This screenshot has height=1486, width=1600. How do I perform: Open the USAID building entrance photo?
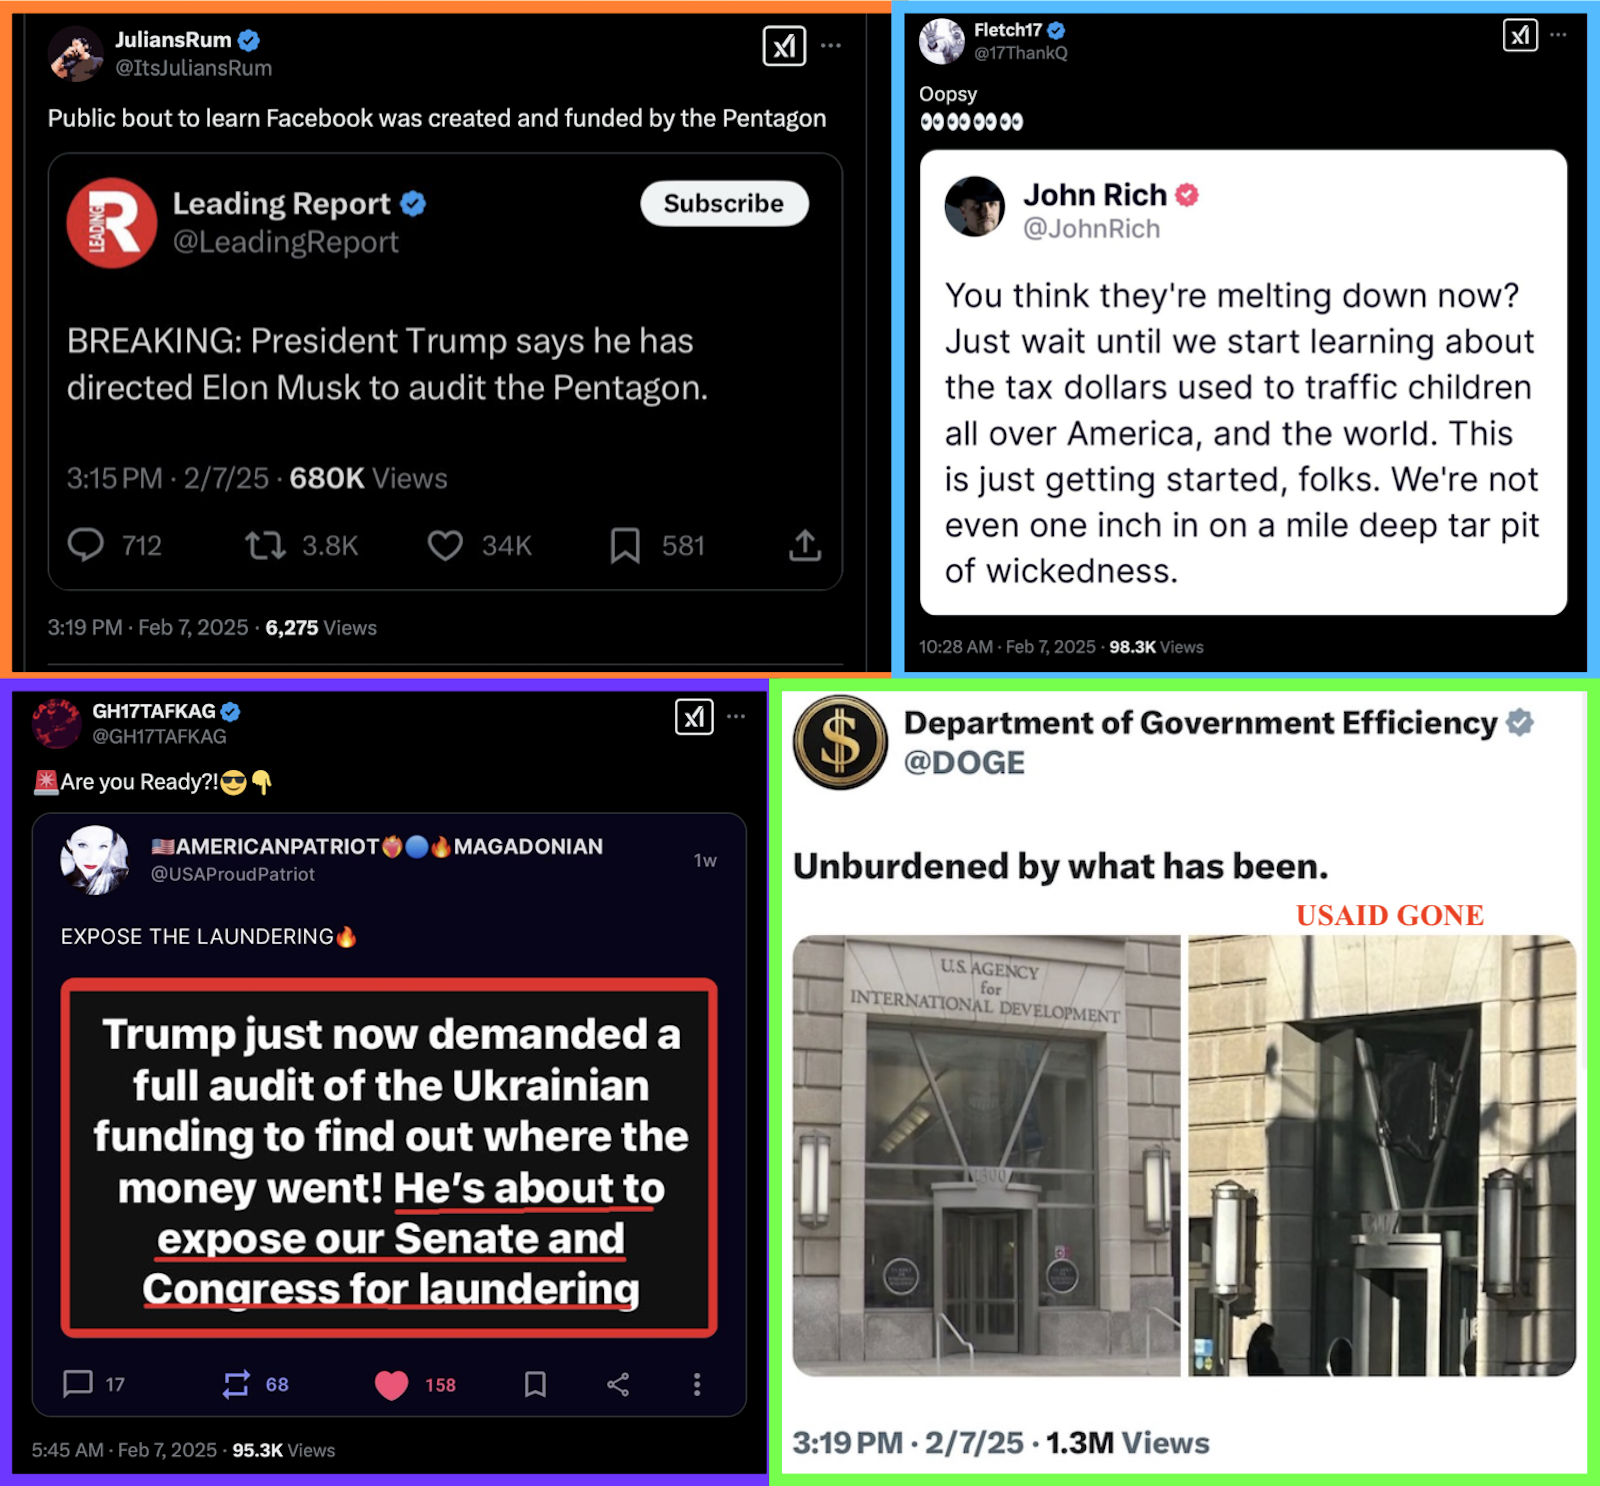[986, 1155]
